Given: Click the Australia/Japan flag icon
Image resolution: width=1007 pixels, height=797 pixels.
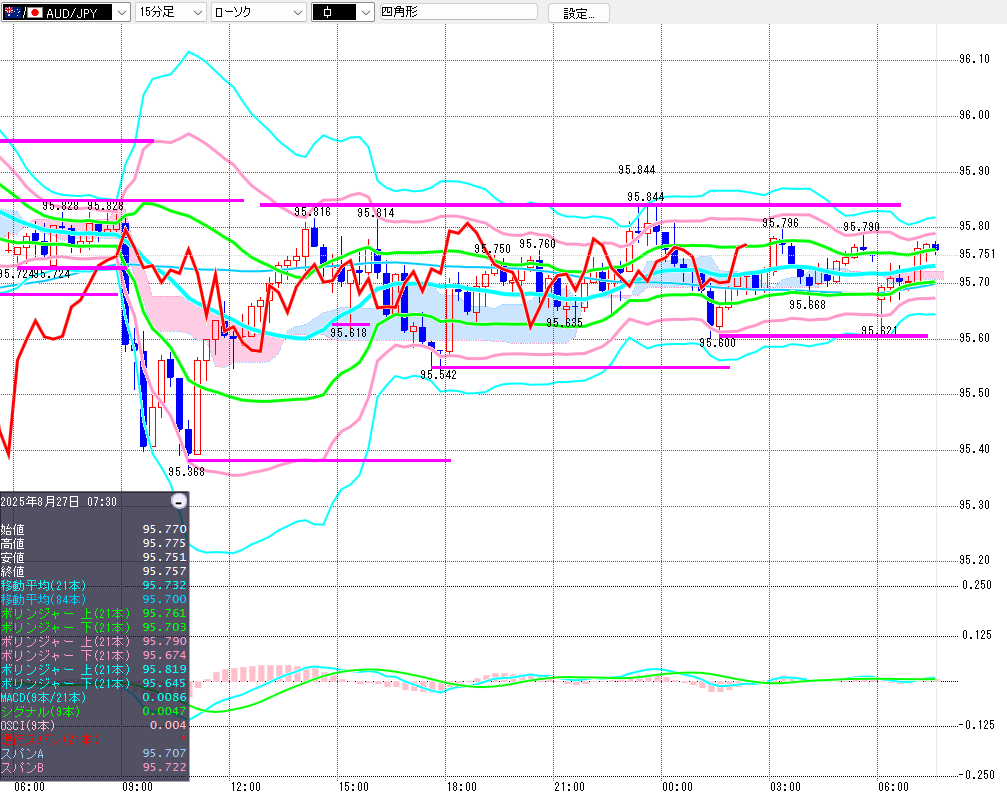Looking at the screenshot, I should pyautogui.click(x=23, y=12).
